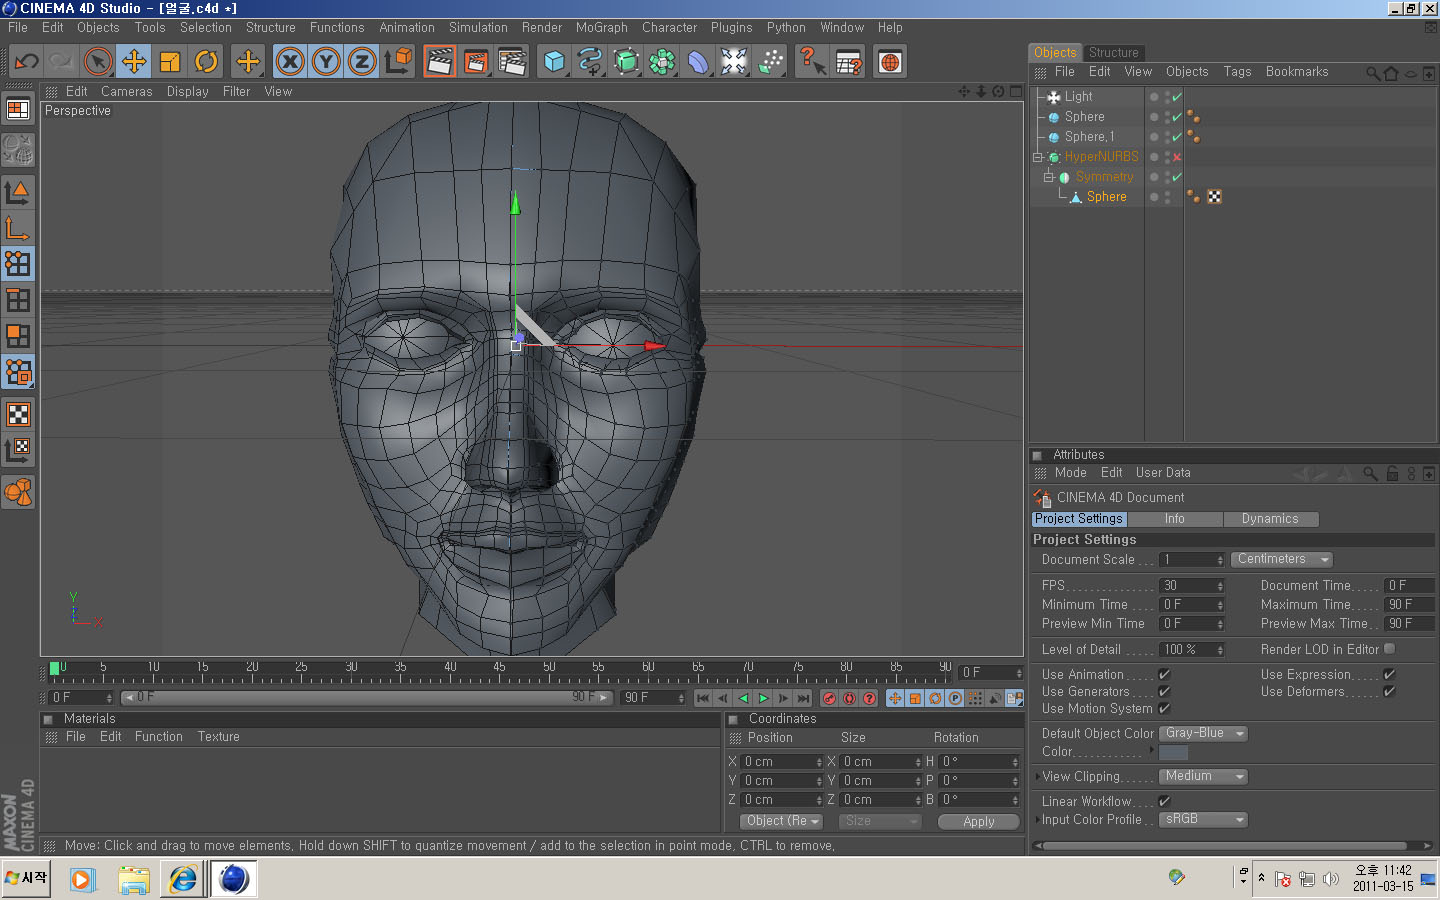
Task: Open Materials Function menu
Action: tap(159, 737)
